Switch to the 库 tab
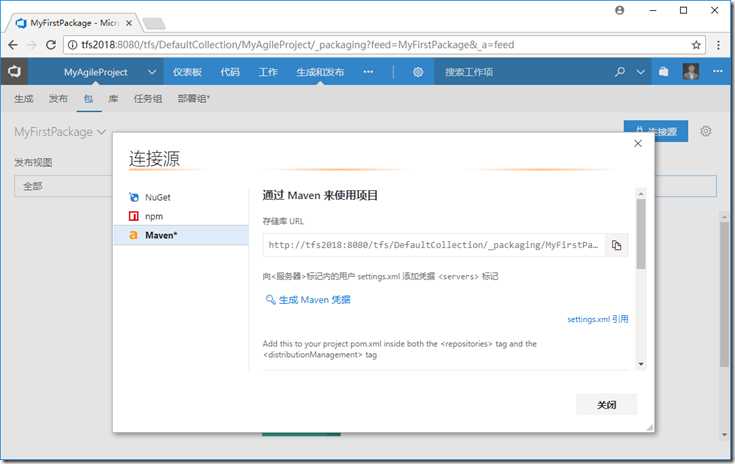Image resolution: width=735 pixels, height=464 pixels. 113,98
